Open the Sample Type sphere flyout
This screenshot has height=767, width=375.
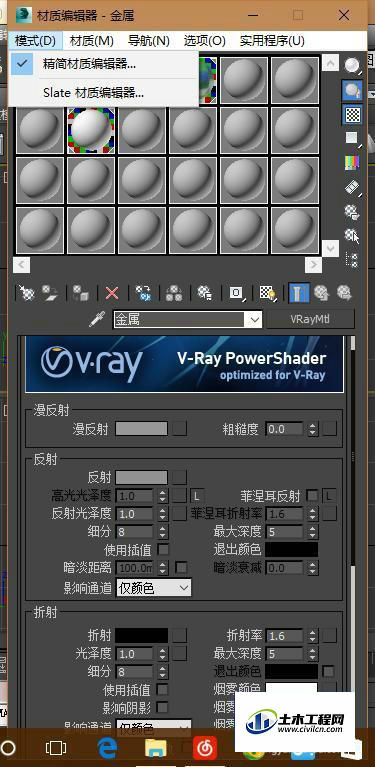352,65
